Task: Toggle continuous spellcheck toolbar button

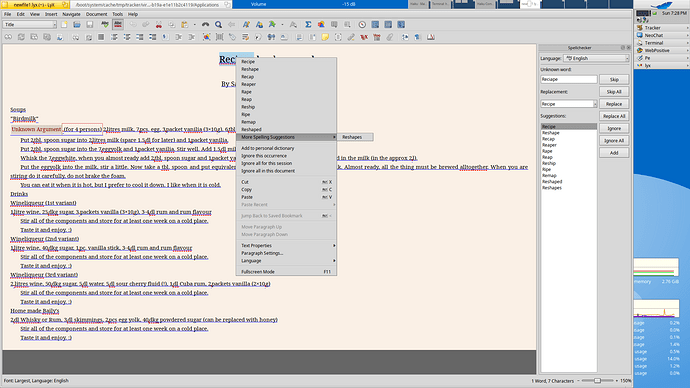Action: pyautogui.click(x=118, y=25)
